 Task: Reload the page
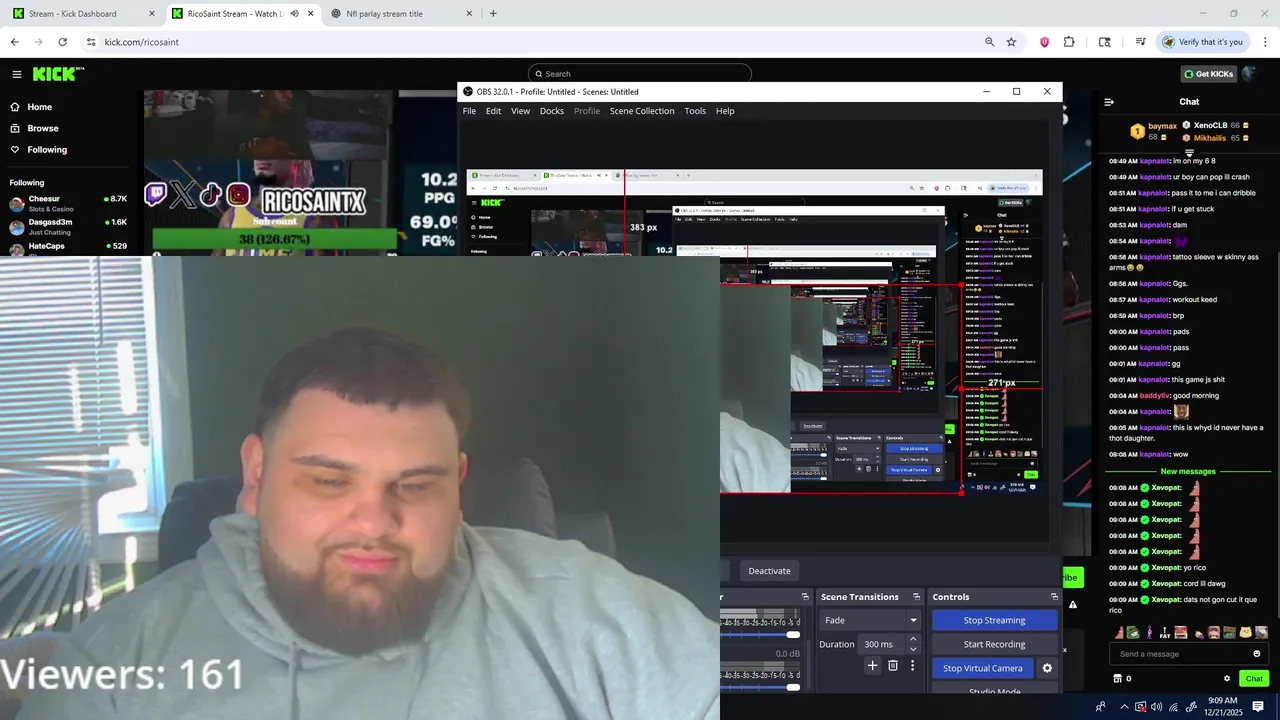coord(62,42)
